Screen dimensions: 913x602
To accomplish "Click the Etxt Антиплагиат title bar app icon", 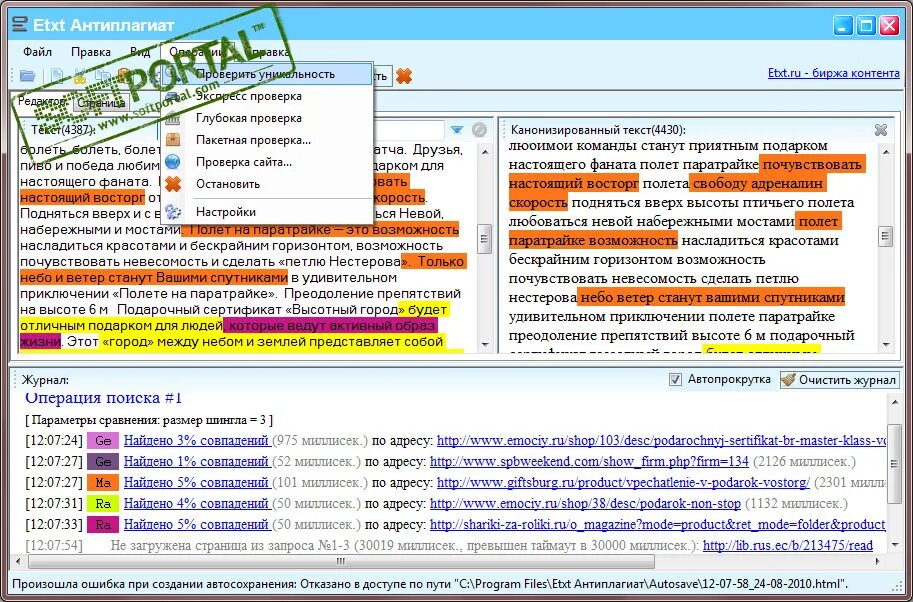I will [20, 25].
